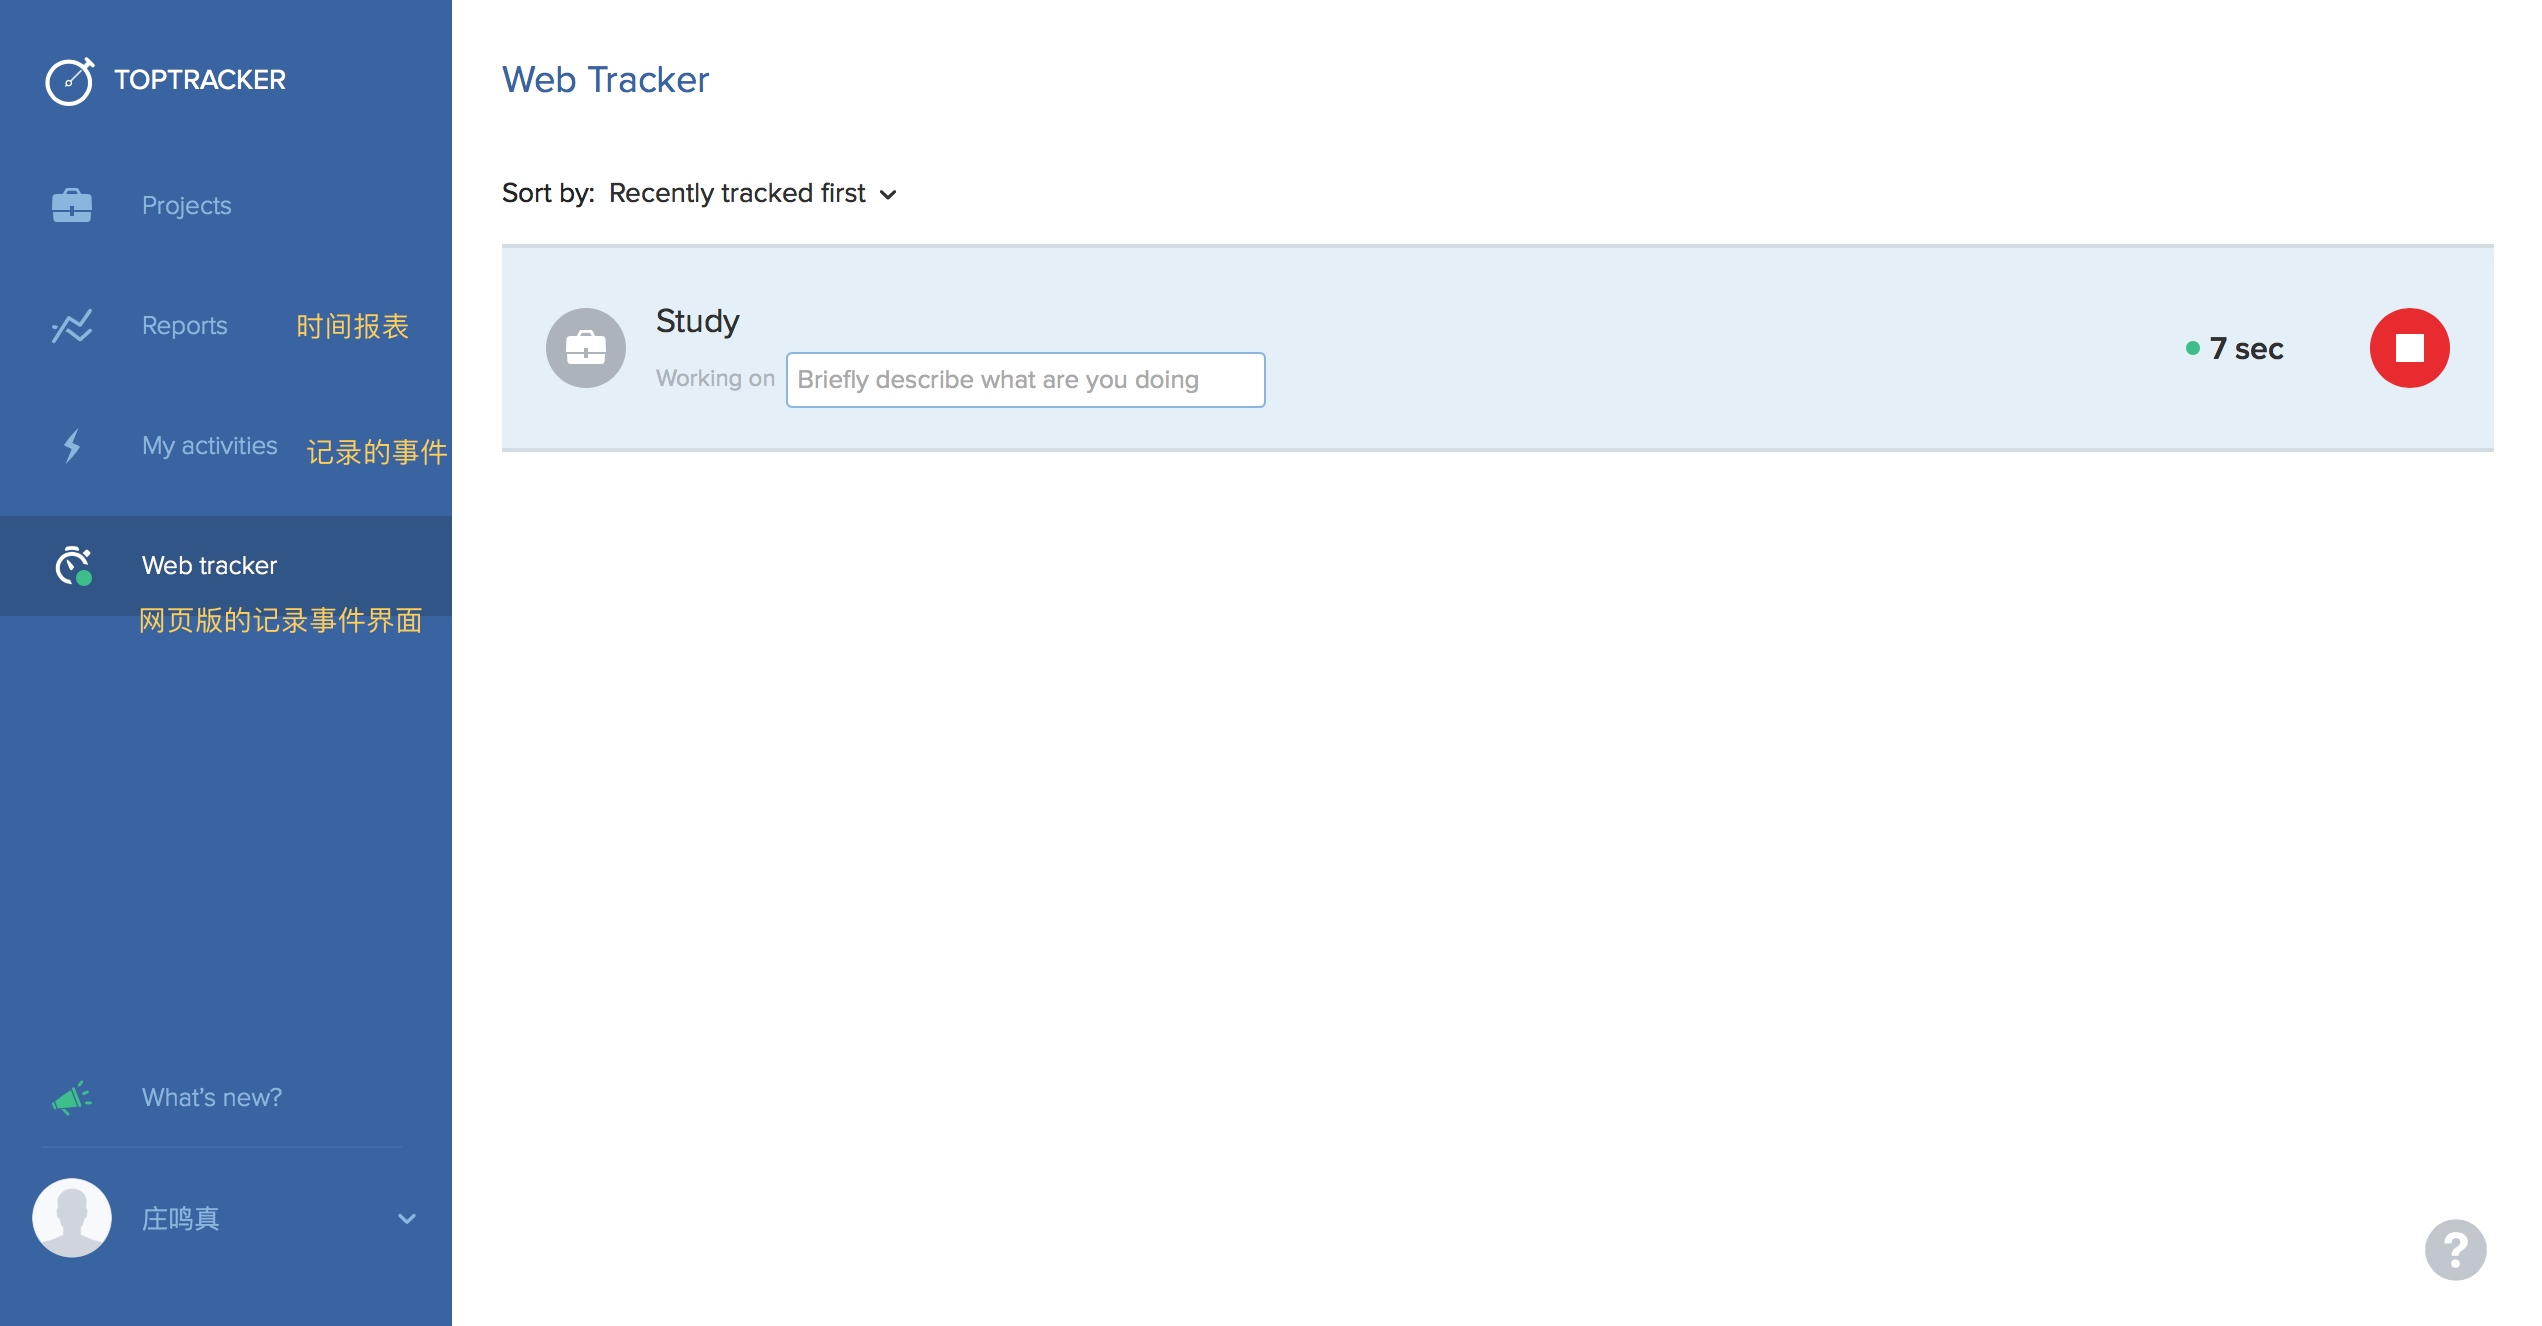The height and width of the screenshot is (1326, 2542).
Task: Open the help question mark icon
Action: [2455, 1250]
